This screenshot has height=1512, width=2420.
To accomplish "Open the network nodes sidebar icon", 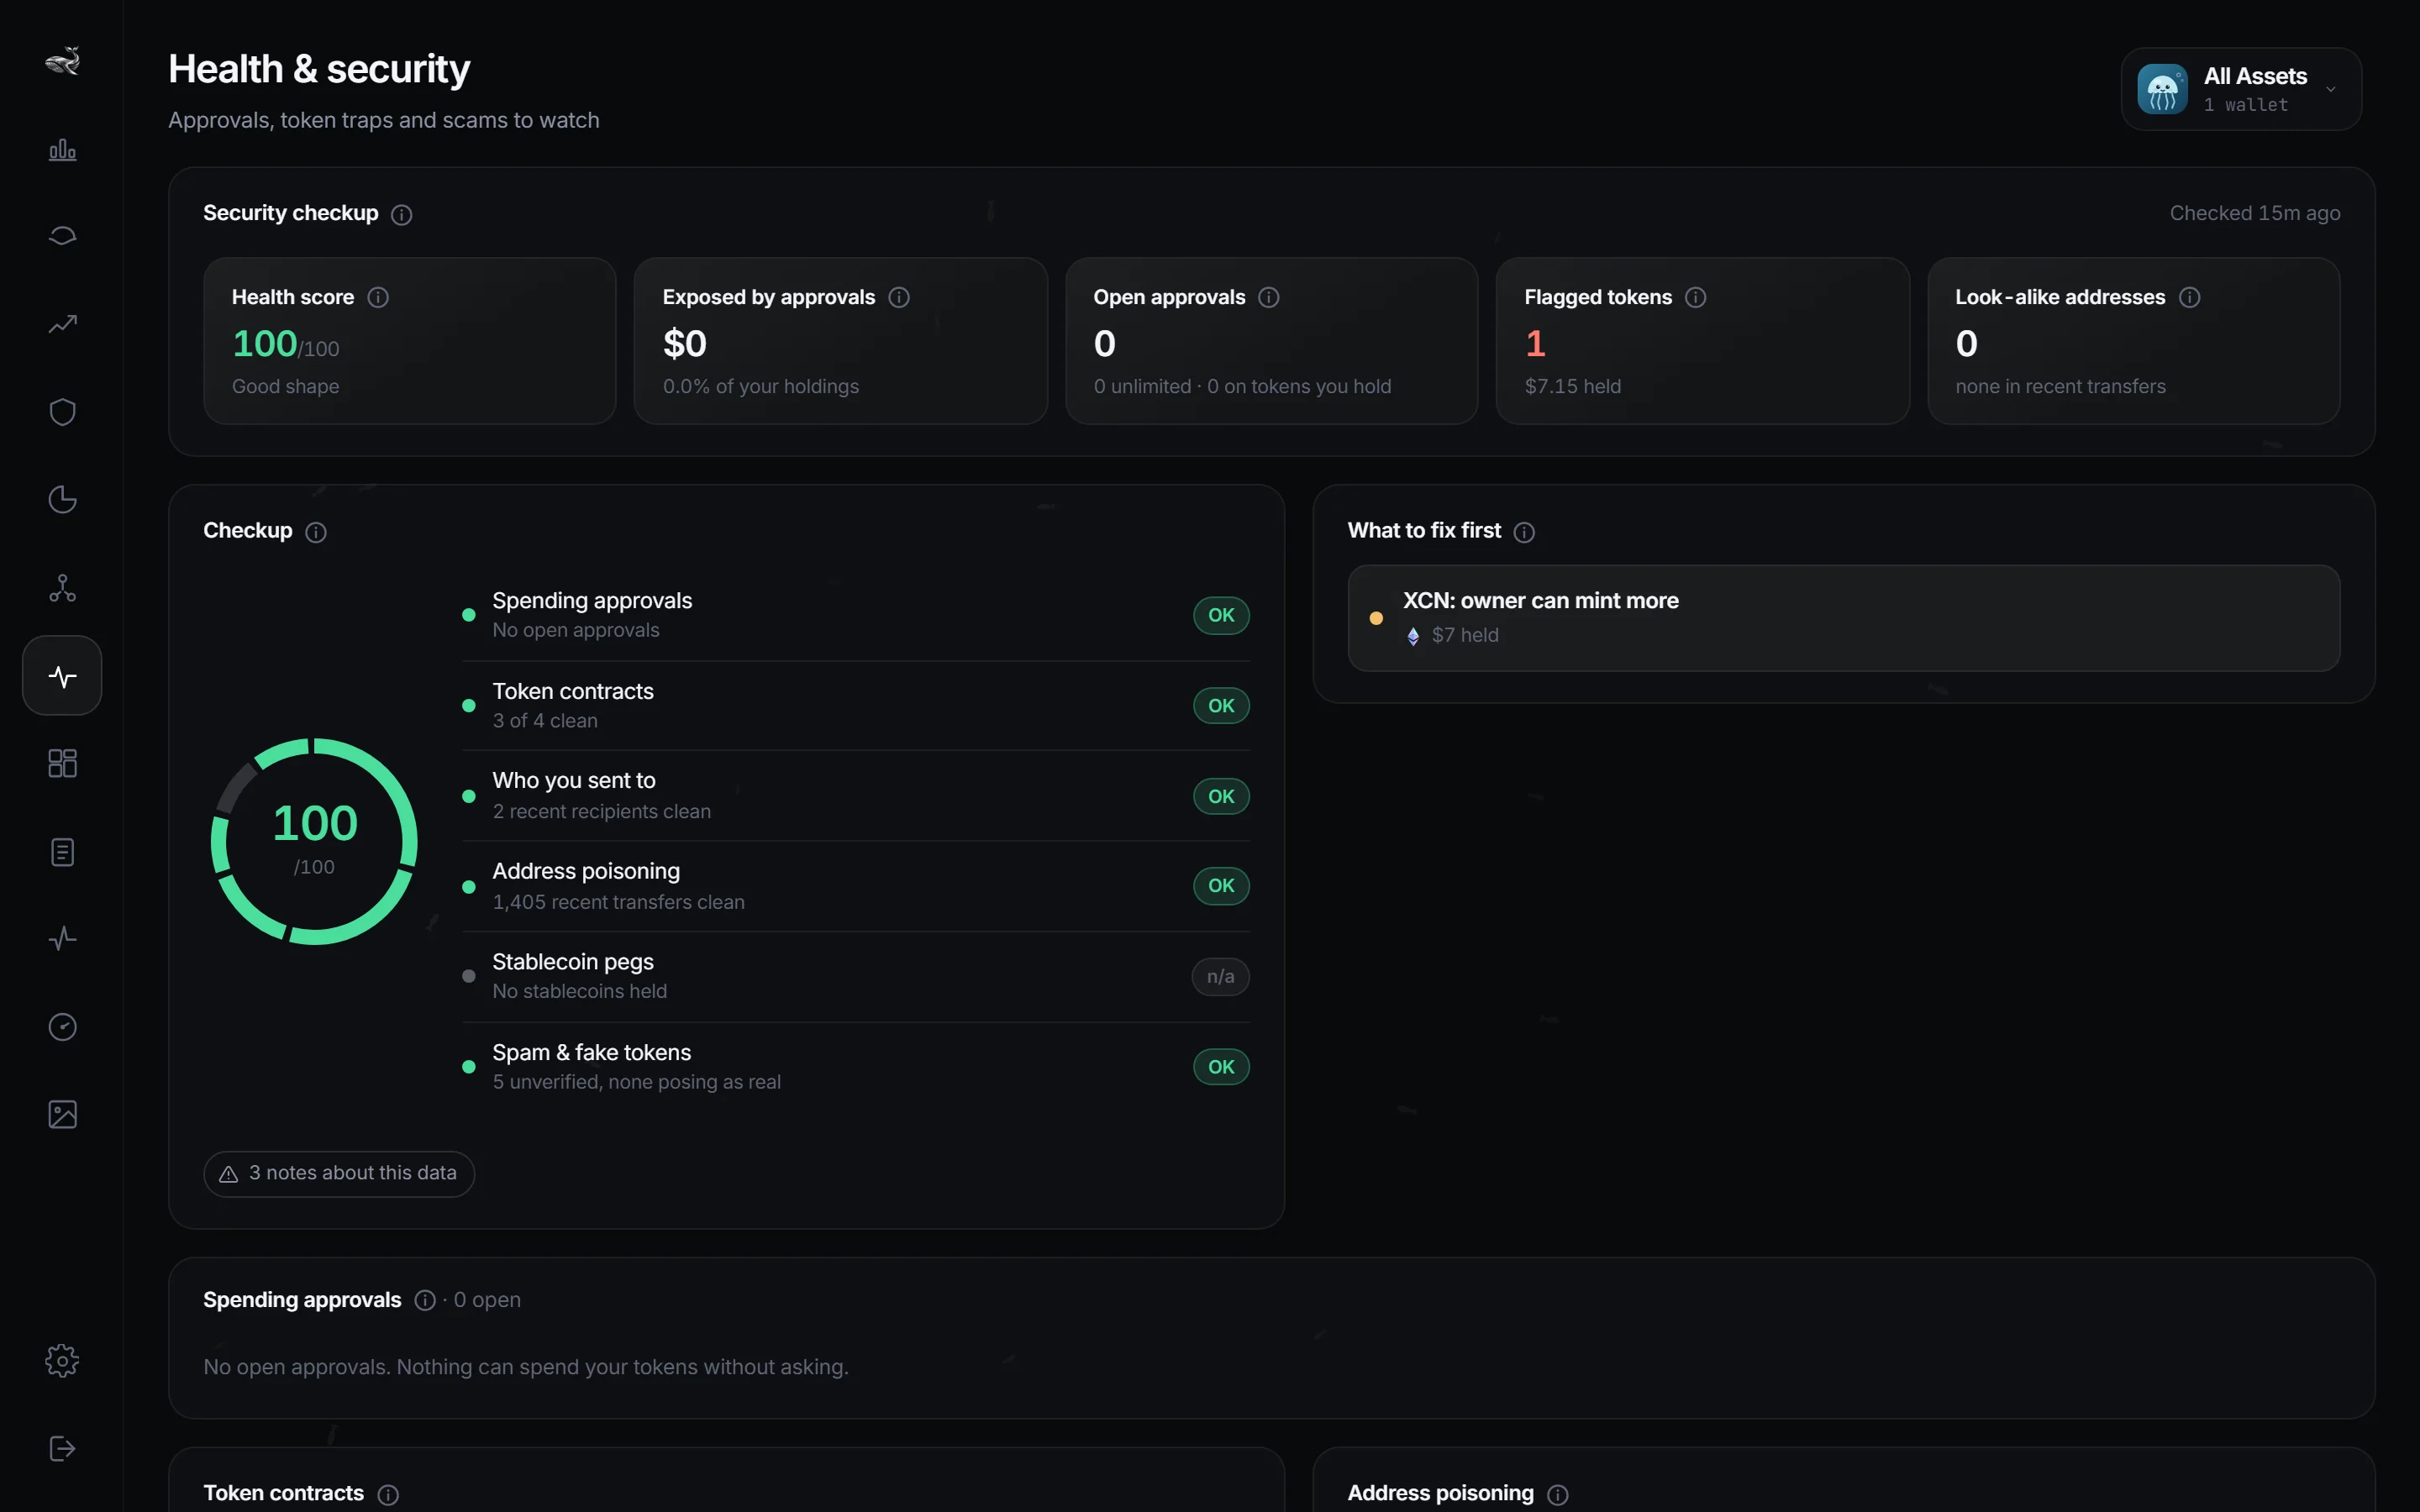I will 62,588.
